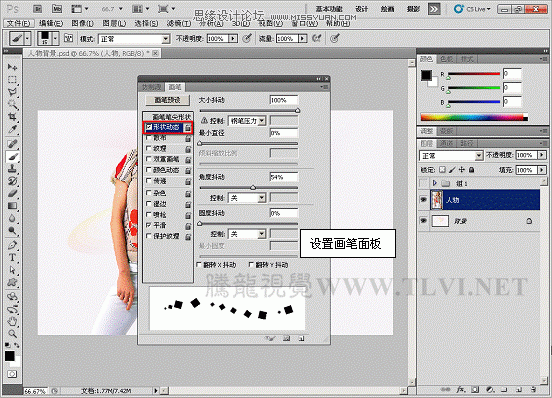This screenshot has height=398, width=552.
Task: Select 画笔笔尖形状 brush tip shape
Action: pyautogui.click(x=171, y=116)
